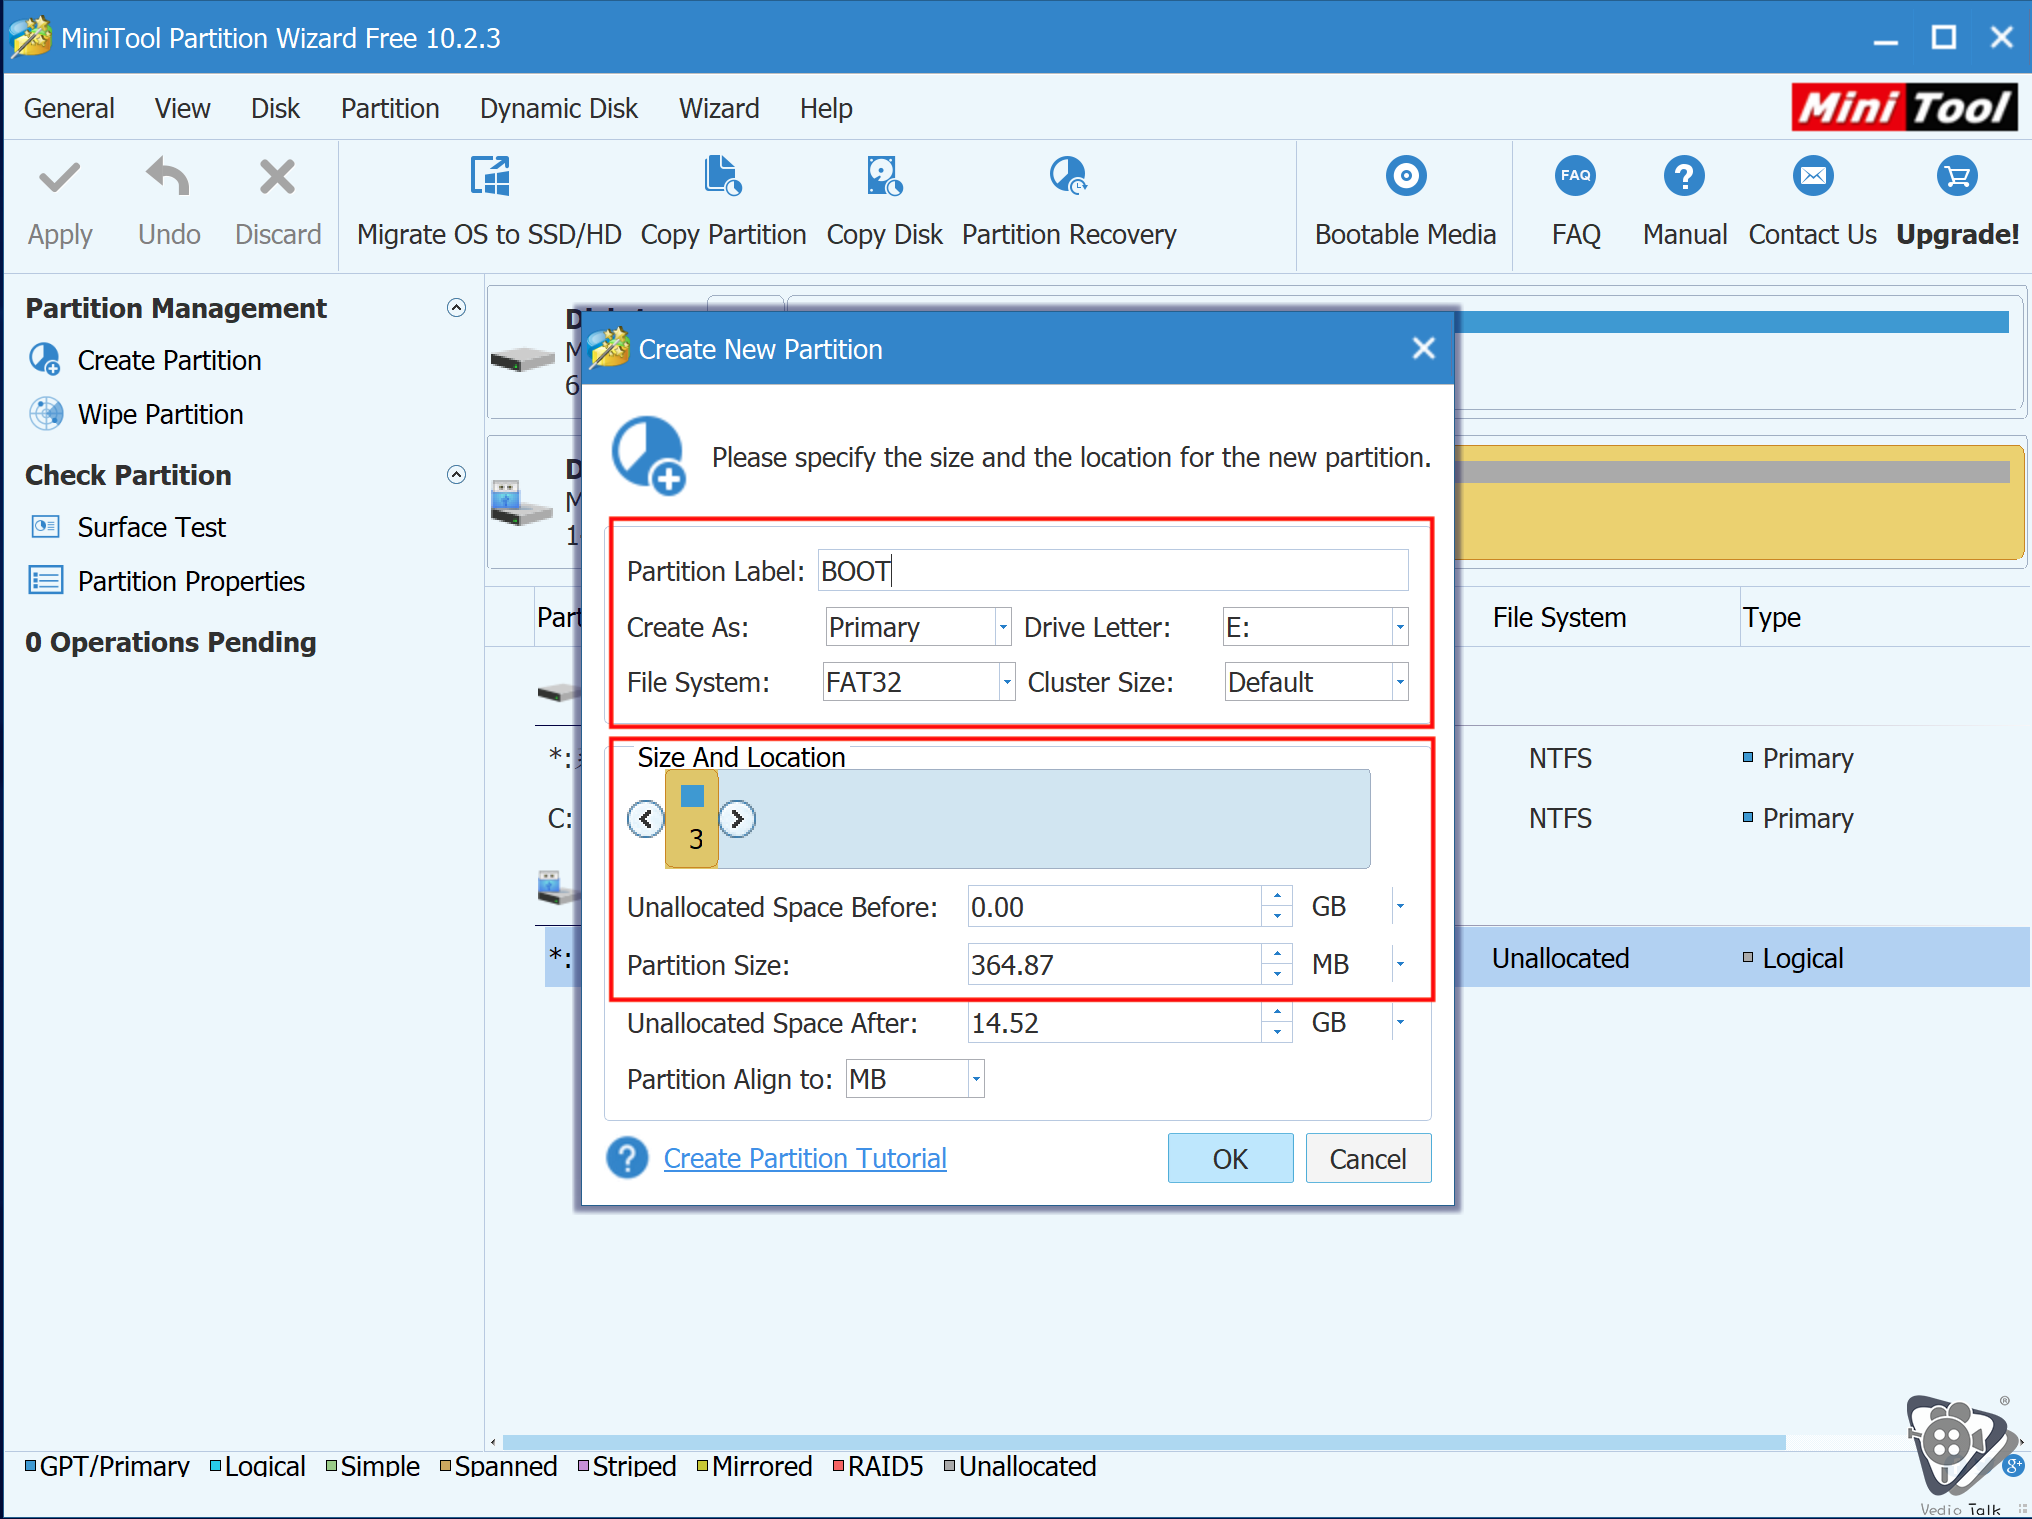Increase Unallocated Space Before with up stepper

point(1277,896)
